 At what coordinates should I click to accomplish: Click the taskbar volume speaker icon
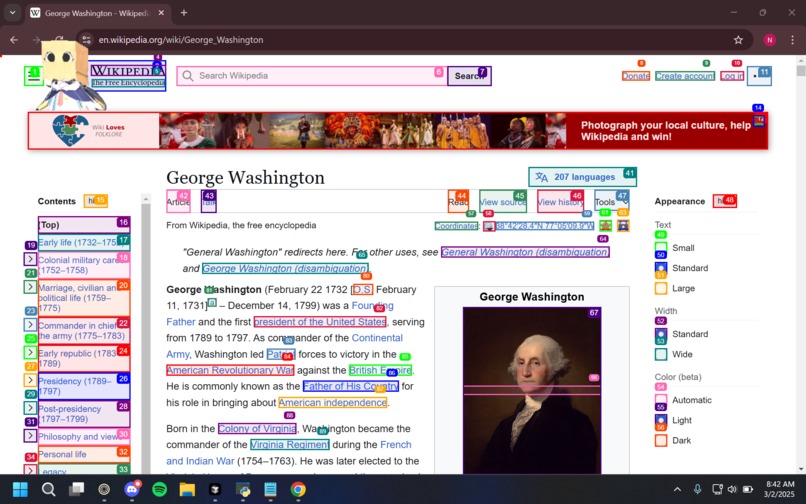coord(732,489)
